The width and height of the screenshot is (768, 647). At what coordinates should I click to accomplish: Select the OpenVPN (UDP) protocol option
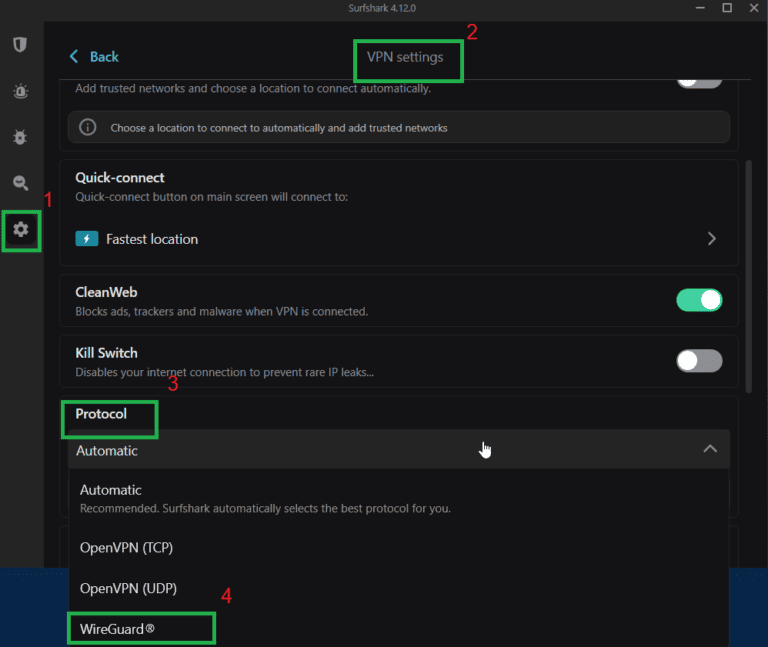pos(128,588)
